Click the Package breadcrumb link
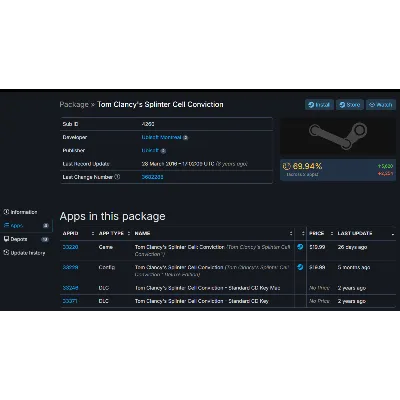This screenshot has height=400, width=400. 74,104
